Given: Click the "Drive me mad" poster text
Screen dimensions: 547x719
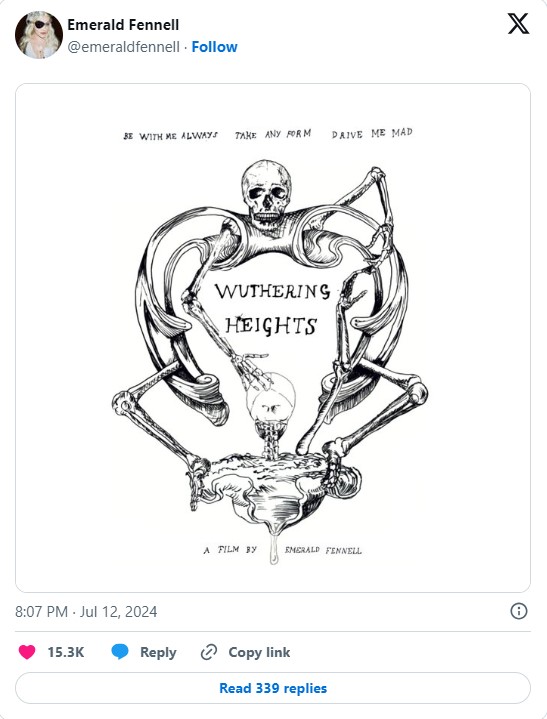Looking at the screenshot, I should click(x=372, y=133).
